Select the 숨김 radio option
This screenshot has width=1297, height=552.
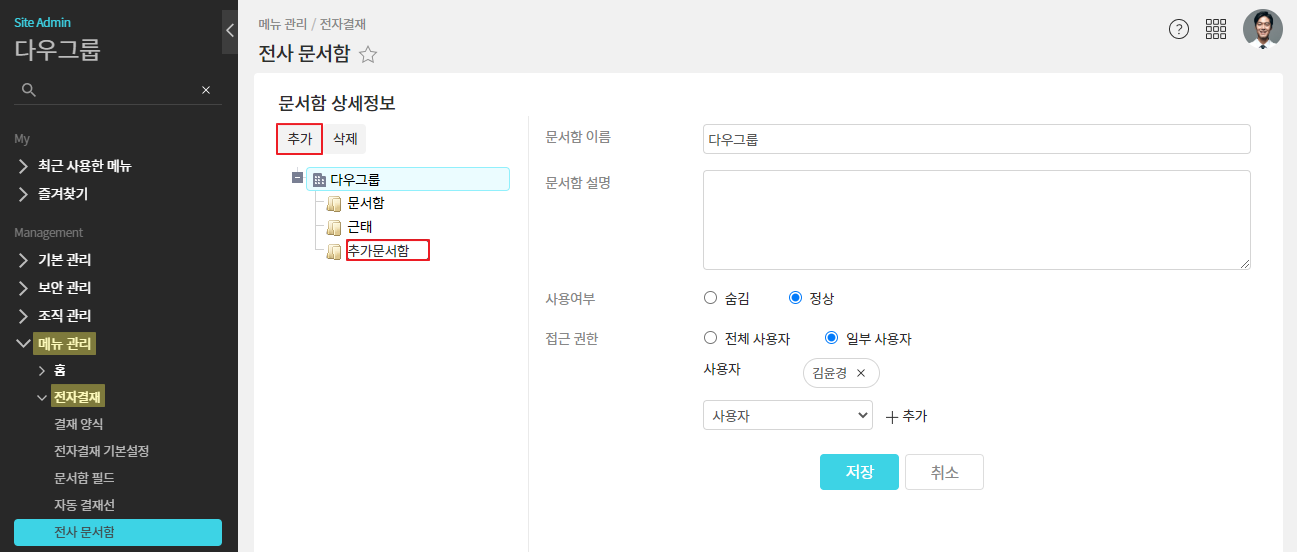pyautogui.click(x=711, y=298)
